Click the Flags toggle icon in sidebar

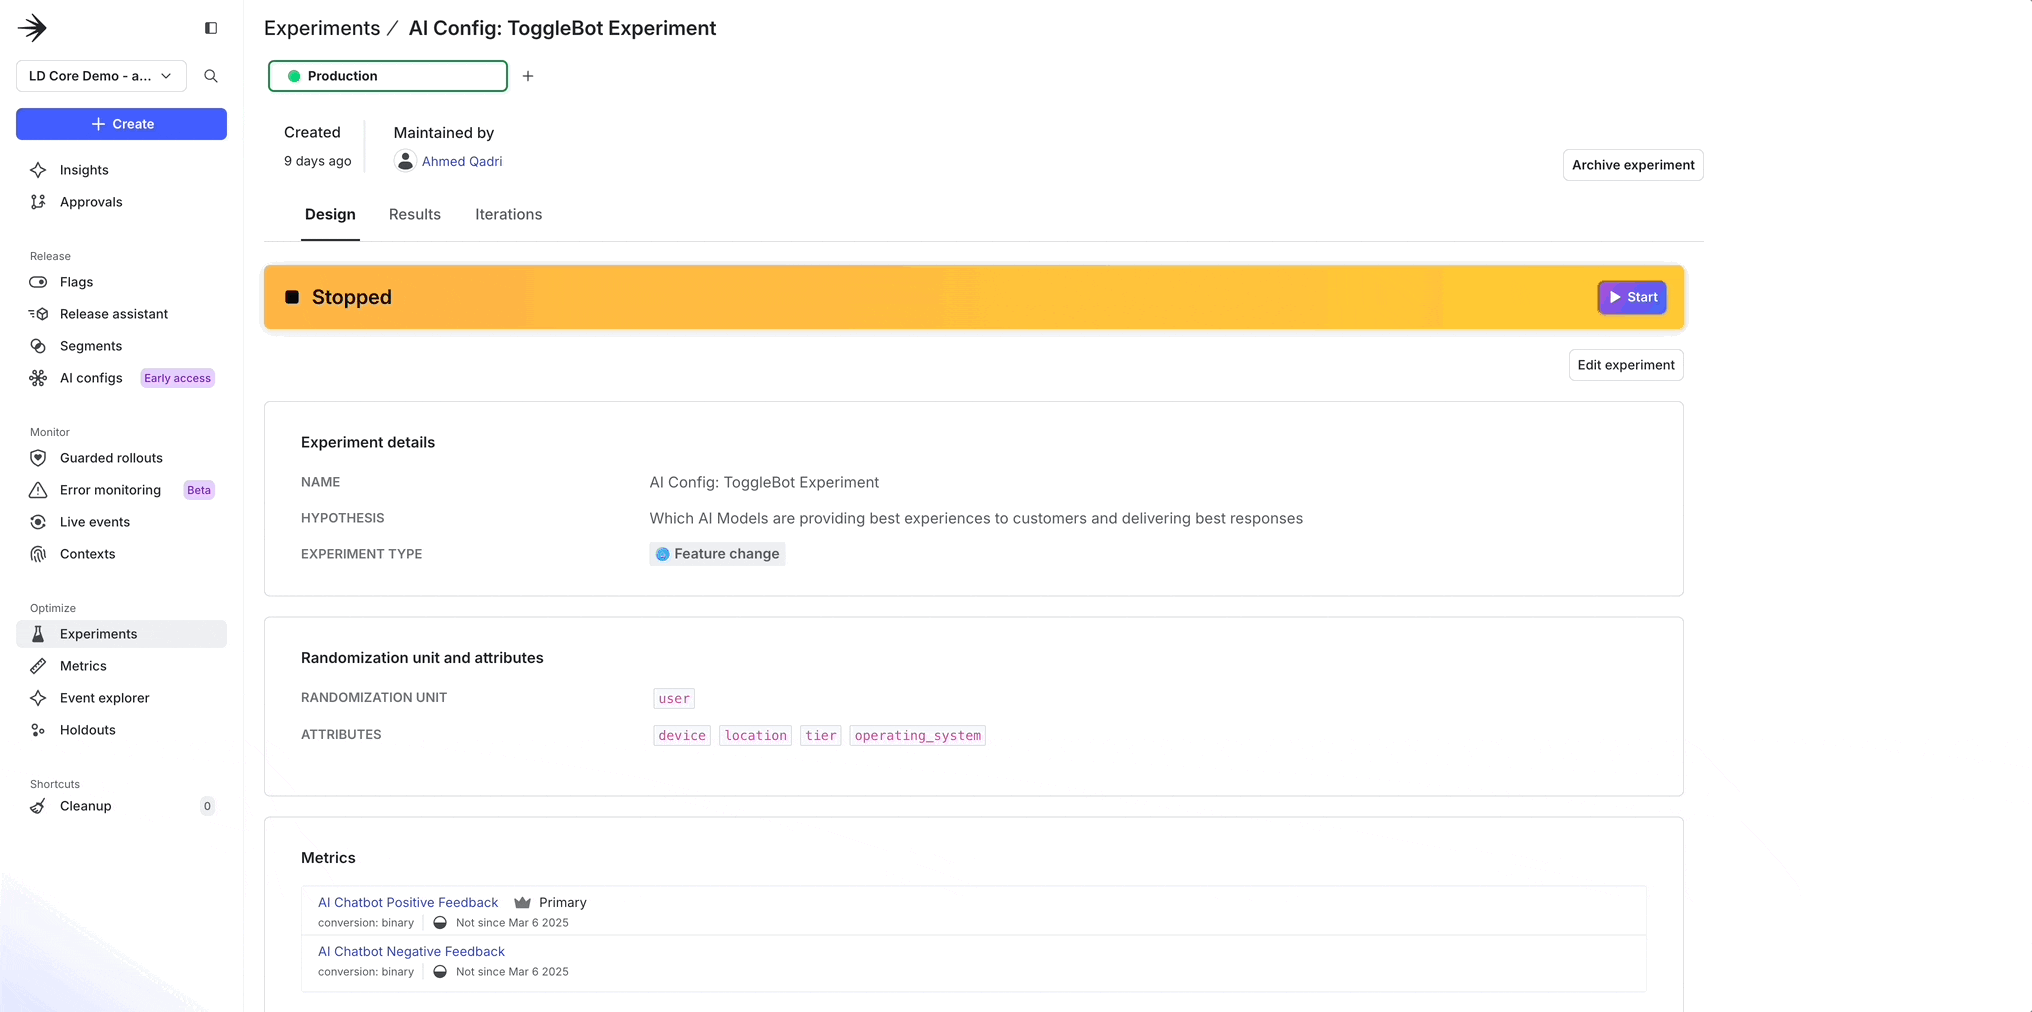38,282
